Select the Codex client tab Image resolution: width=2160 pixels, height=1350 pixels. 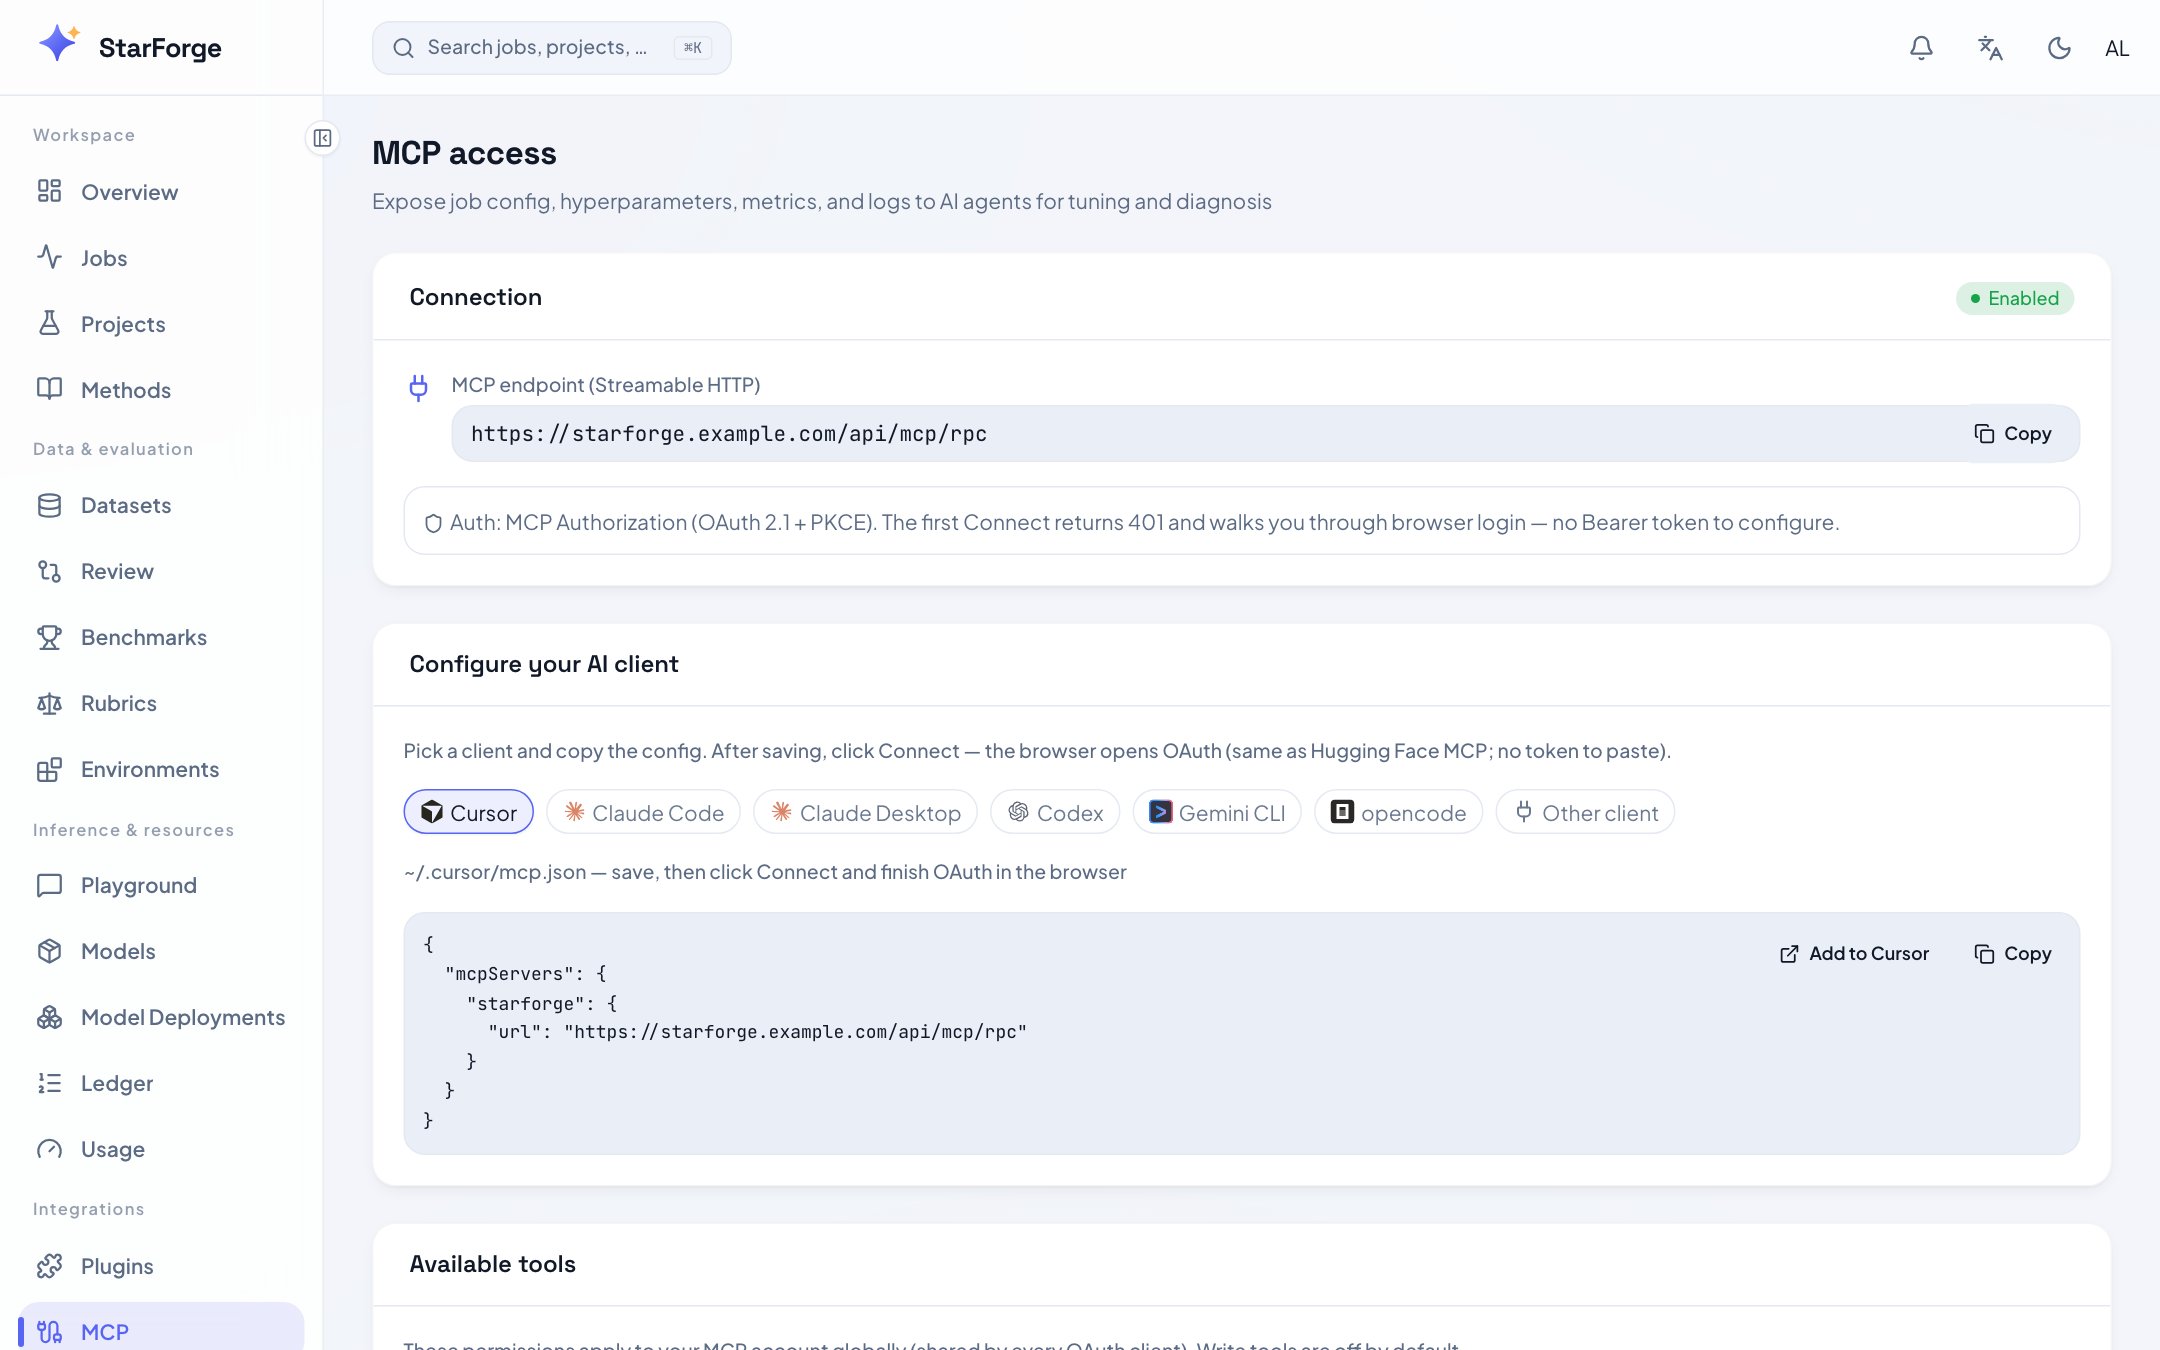1055,812
